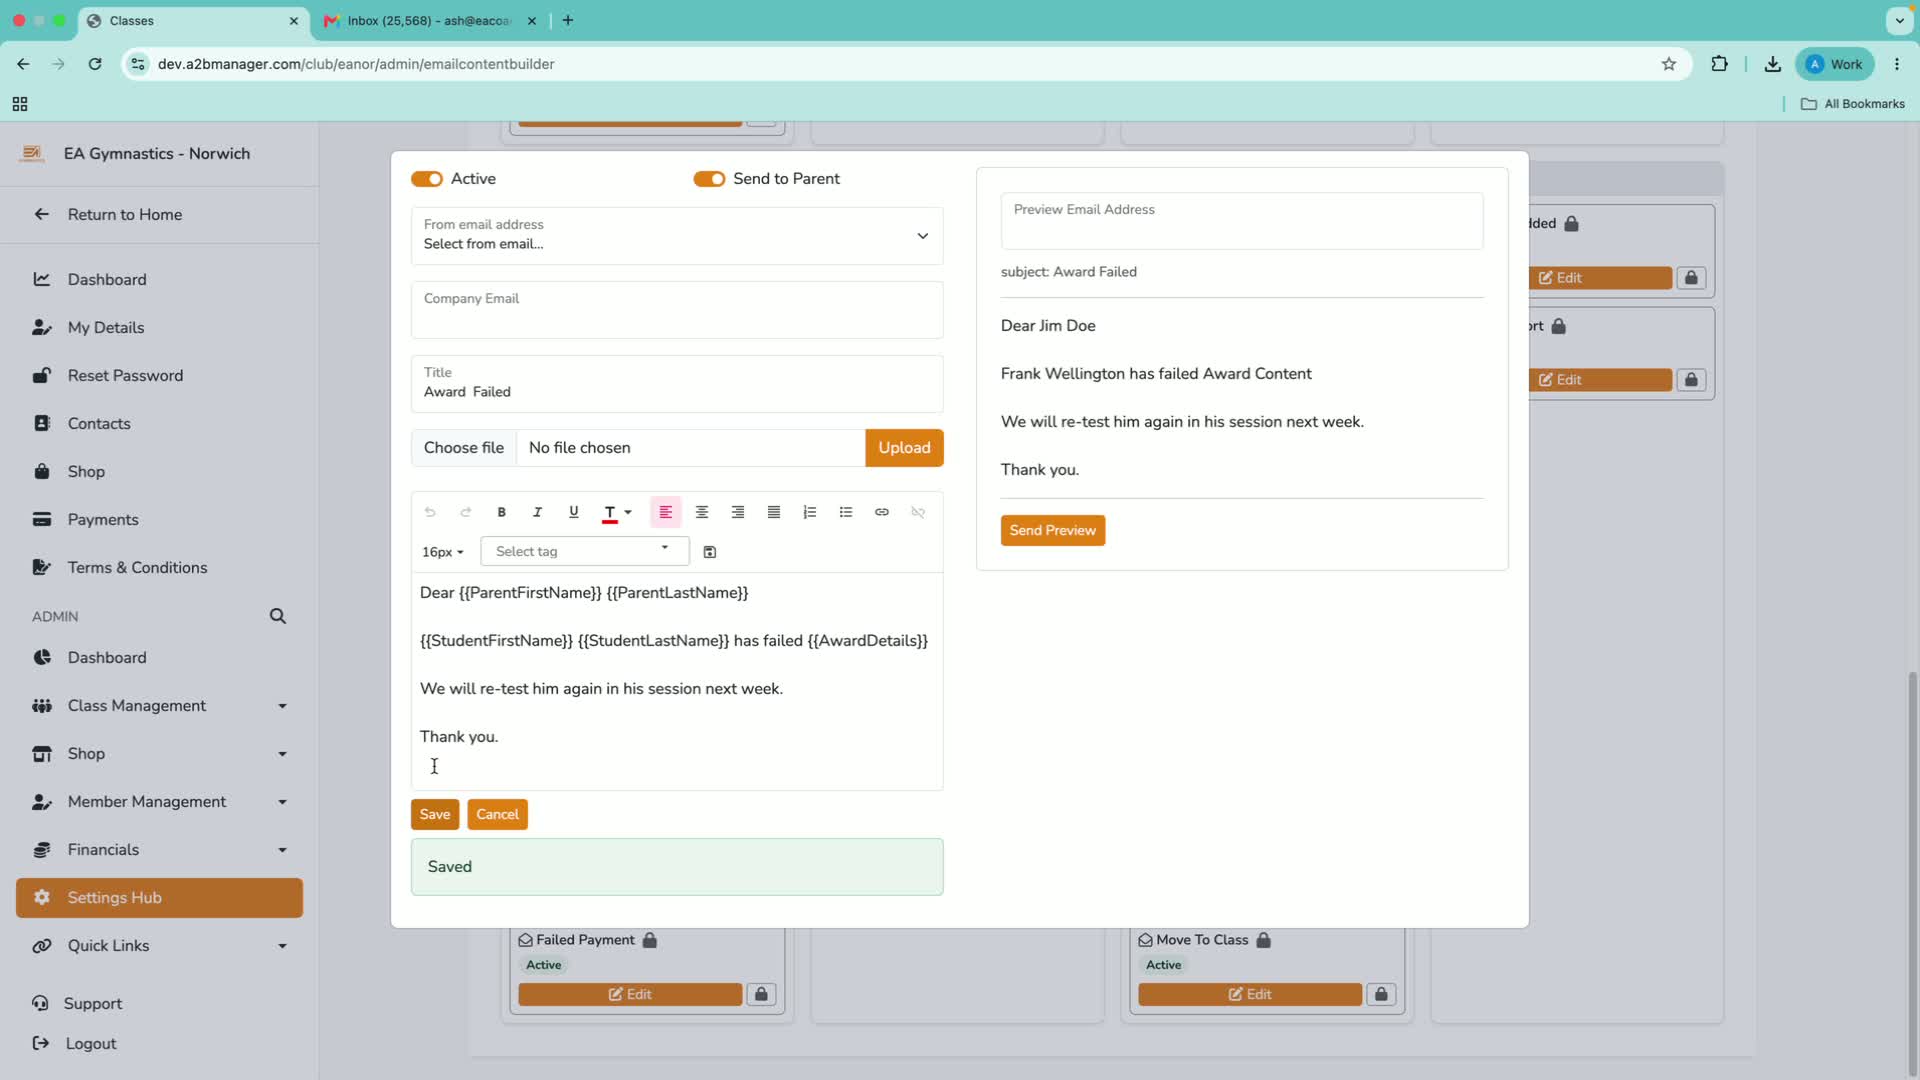1920x1080 pixels.
Task: Toggle italic text in the editor
Action: pyautogui.click(x=537, y=512)
